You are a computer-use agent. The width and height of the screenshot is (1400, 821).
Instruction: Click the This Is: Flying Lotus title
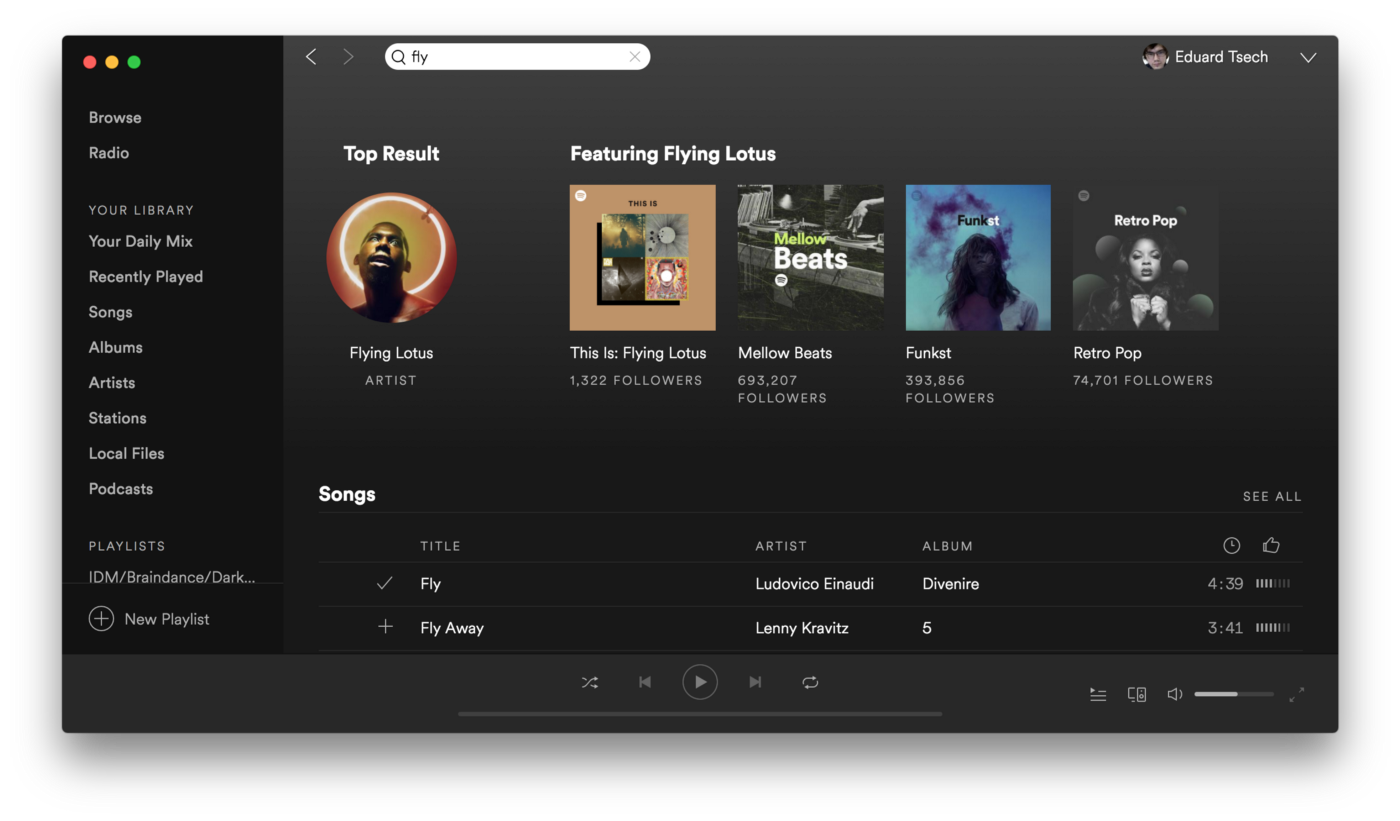pos(638,353)
